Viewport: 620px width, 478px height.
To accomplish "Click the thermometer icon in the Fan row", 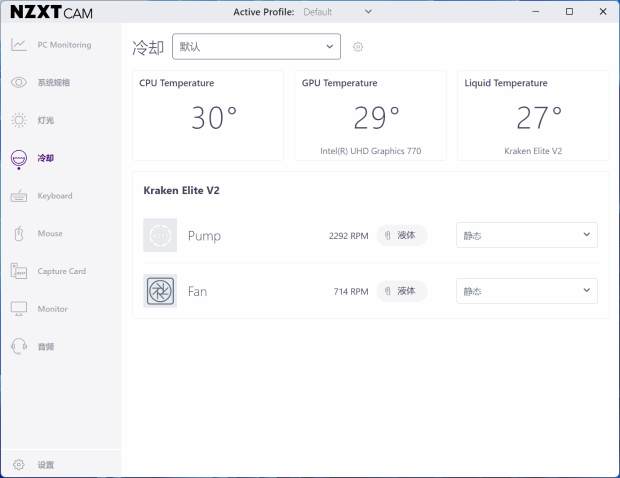I will pos(388,291).
